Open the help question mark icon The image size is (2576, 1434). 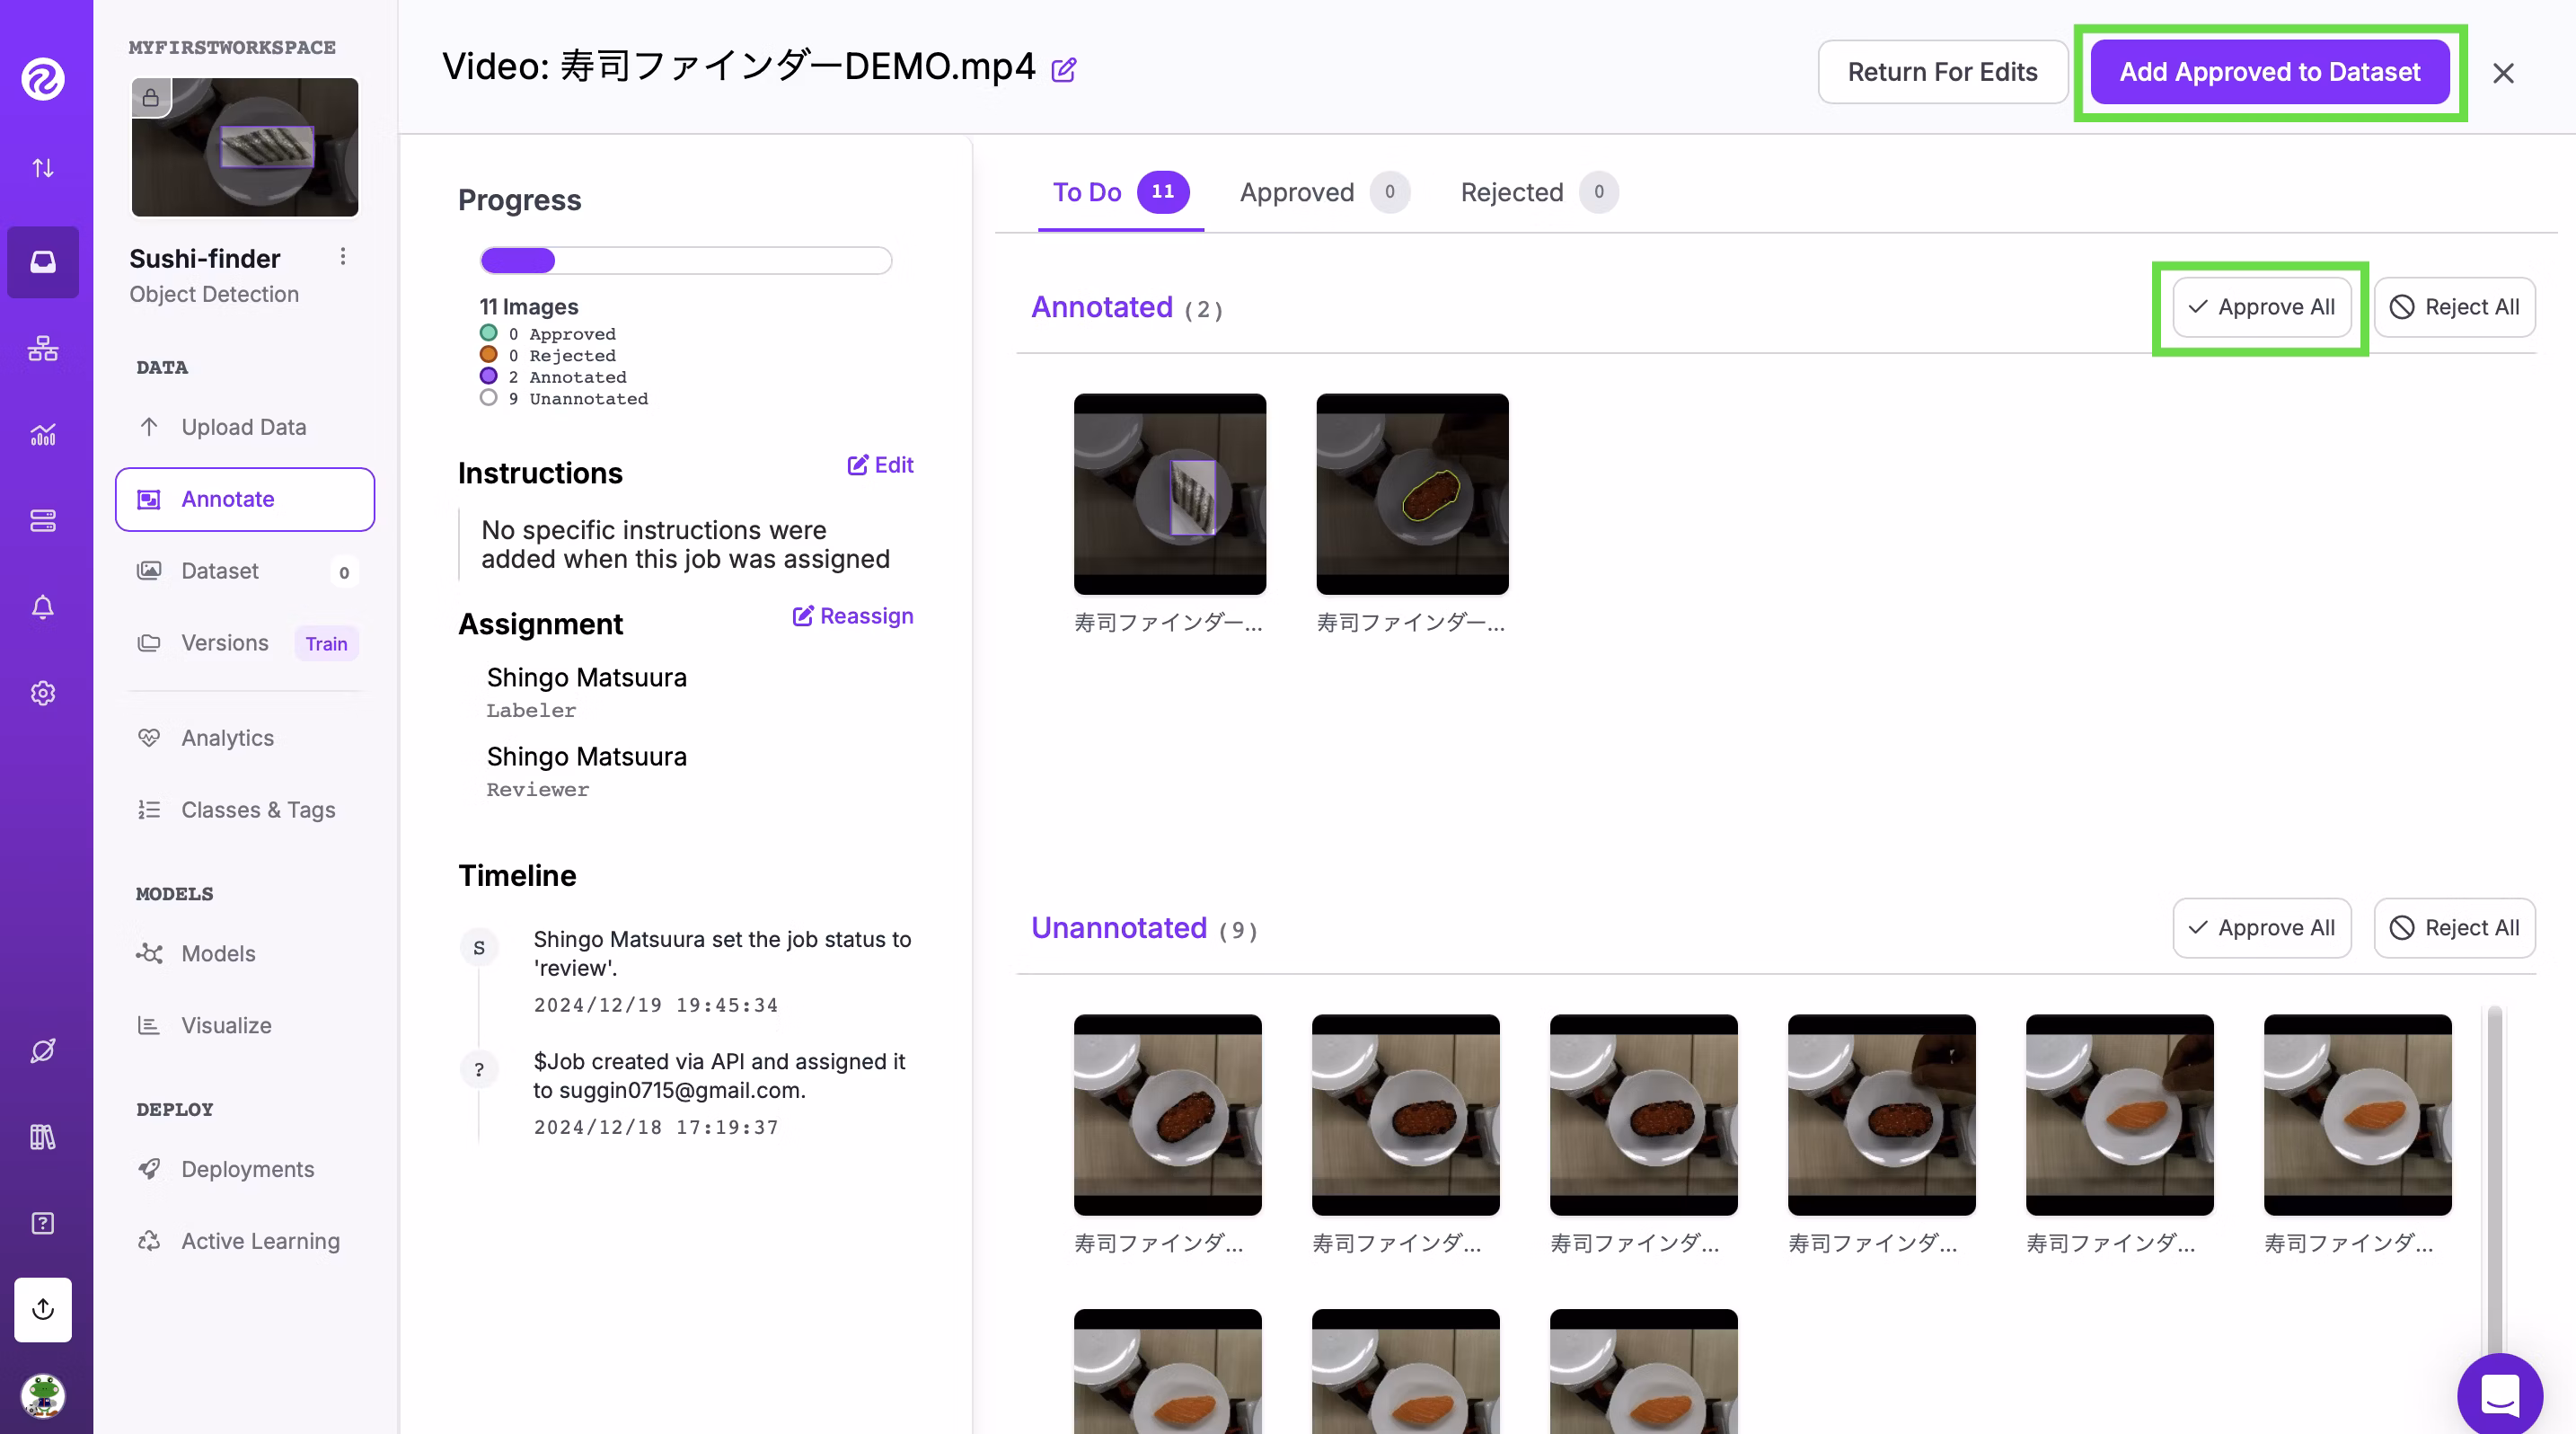43,1223
